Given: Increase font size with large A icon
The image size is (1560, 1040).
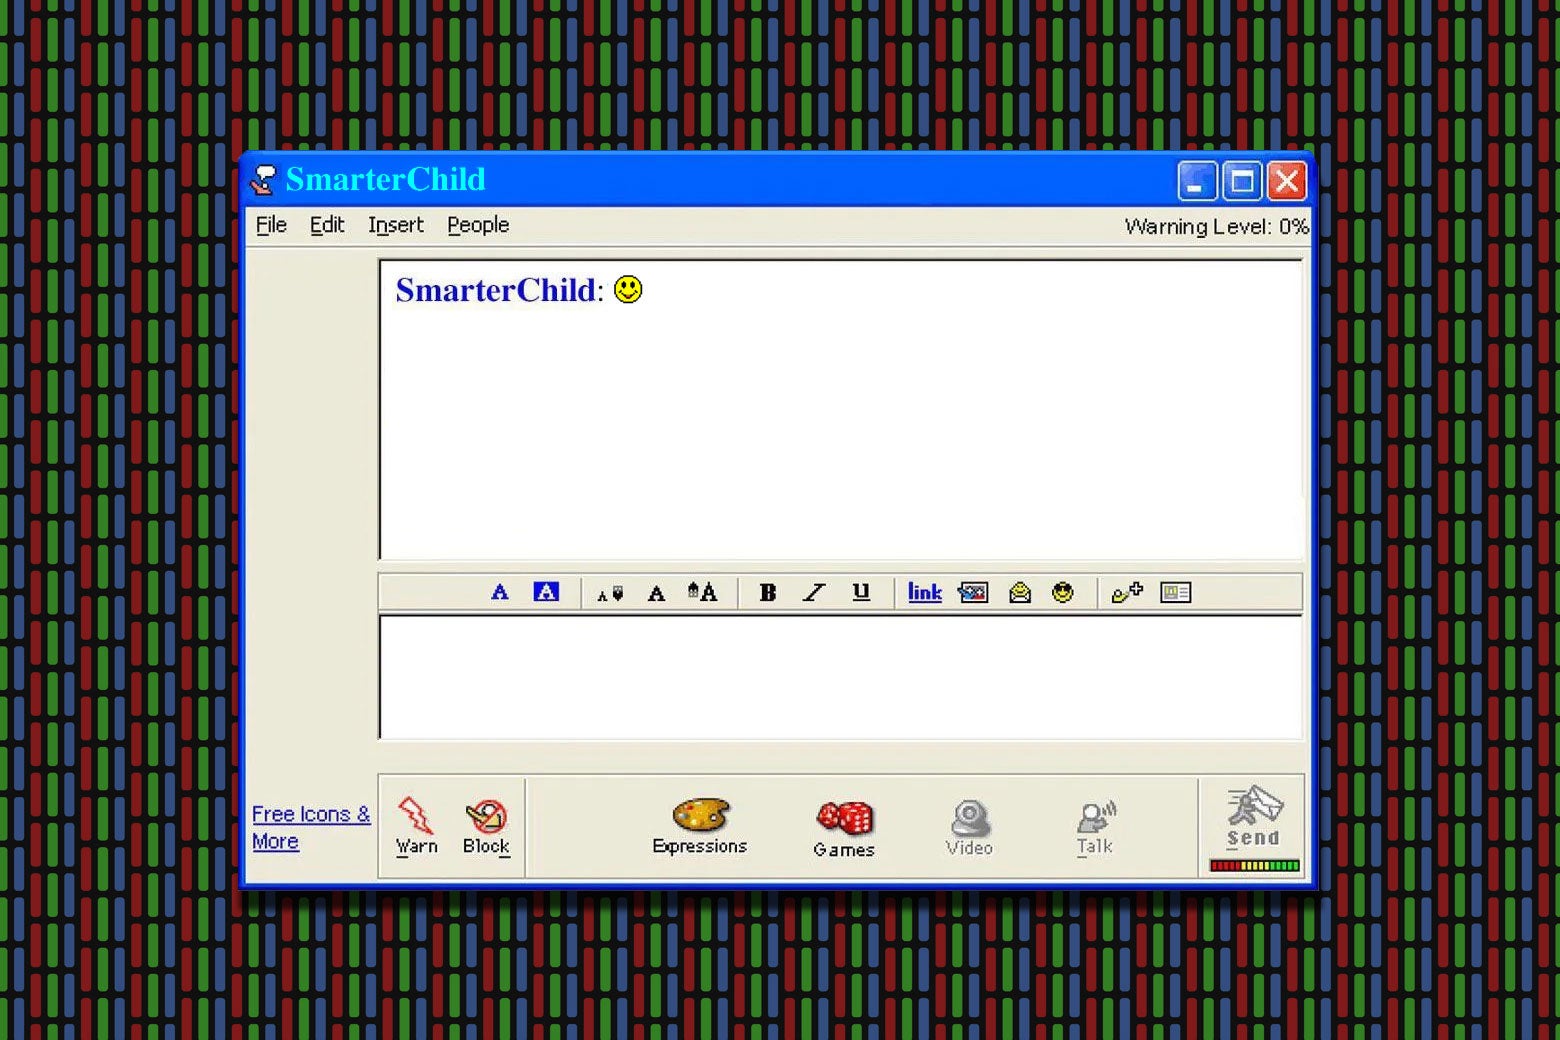Looking at the screenshot, I should click(x=702, y=592).
